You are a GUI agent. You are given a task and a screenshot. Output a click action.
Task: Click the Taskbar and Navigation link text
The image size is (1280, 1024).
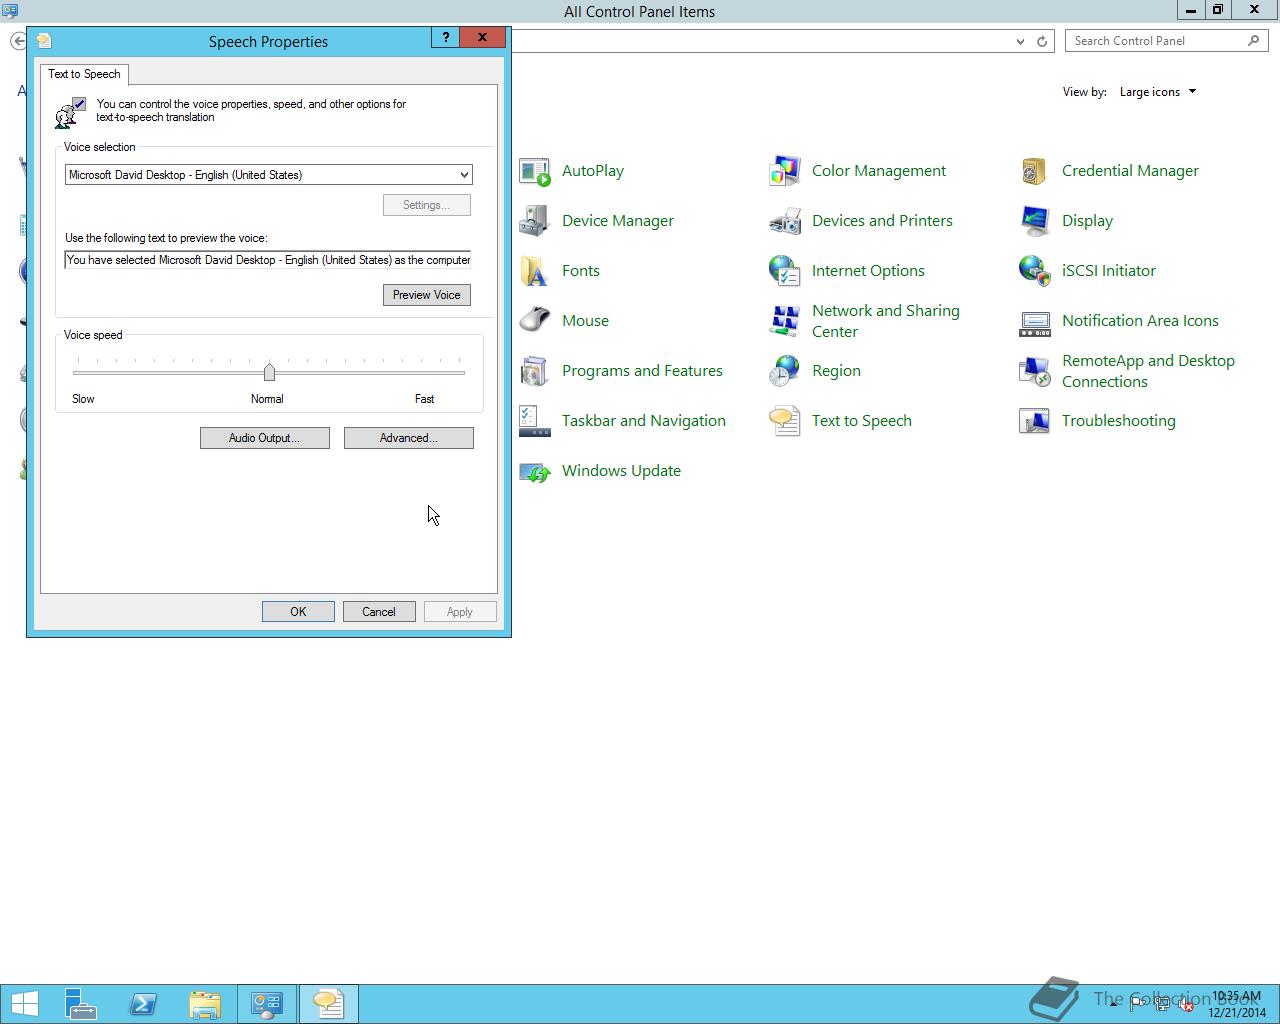pyautogui.click(x=644, y=421)
